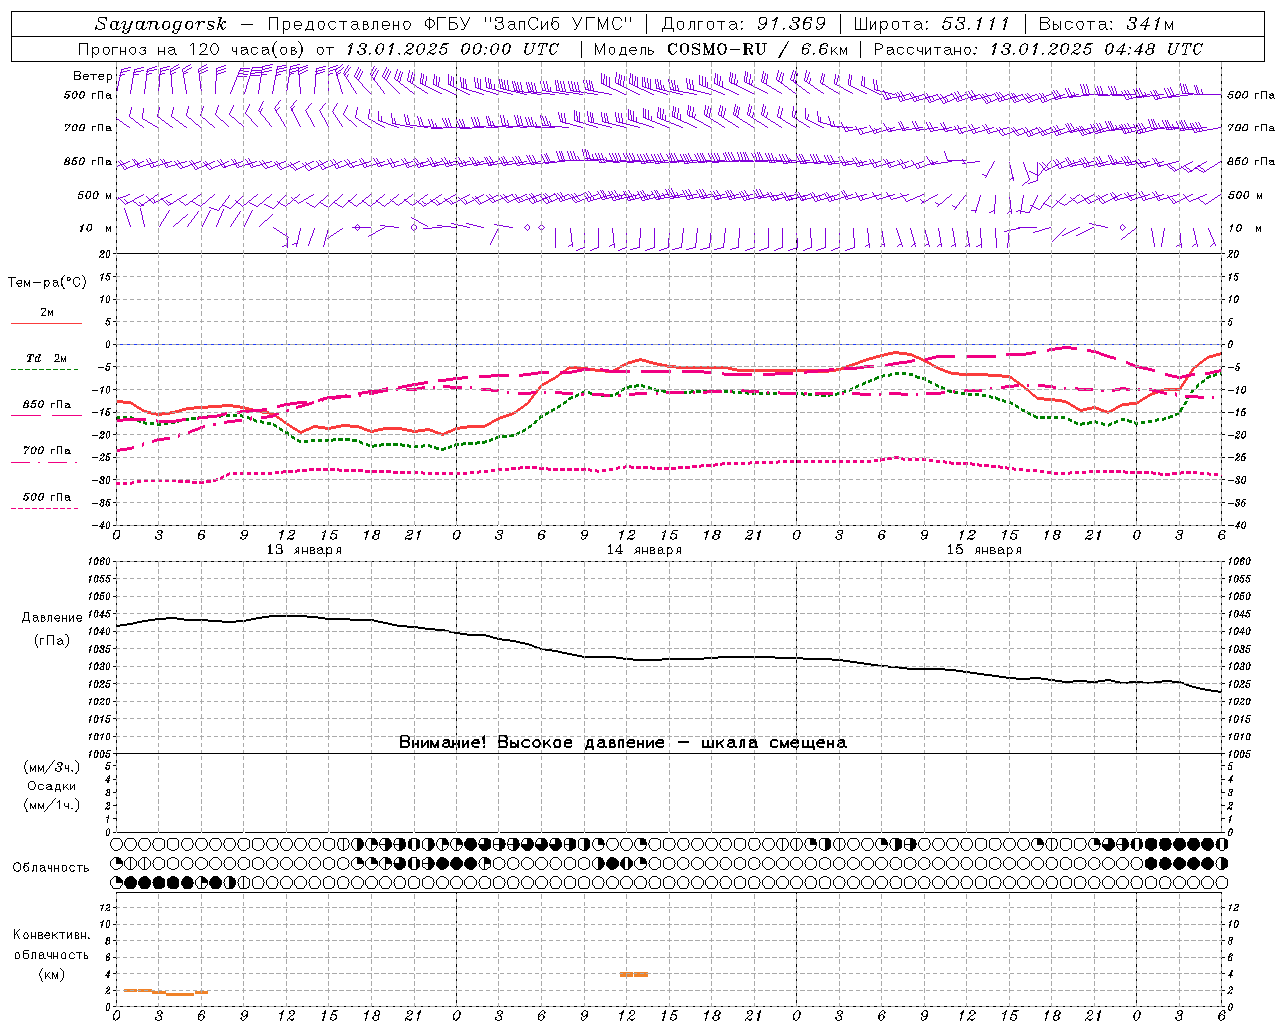Click the left-axis '1060' pressure value
The image size is (1280, 1024).
click(99, 561)
